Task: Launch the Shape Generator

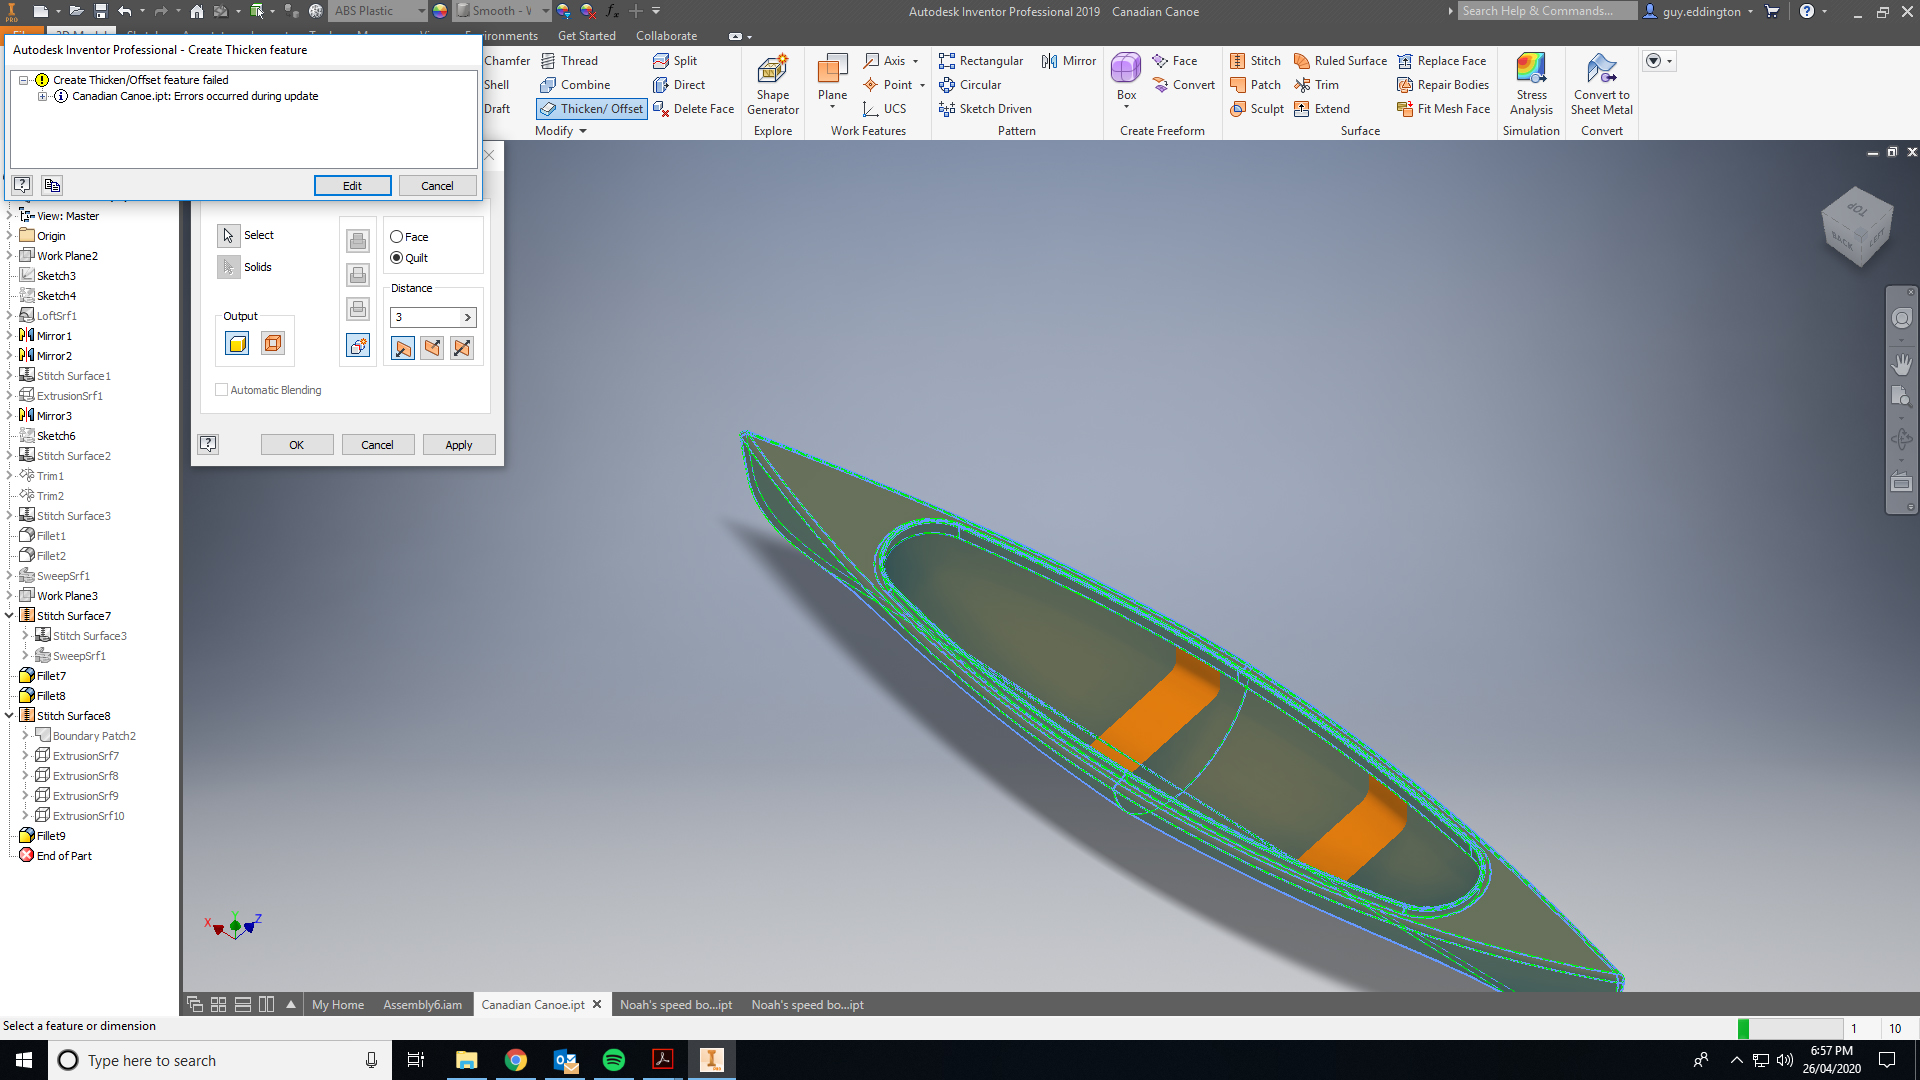Action: pyautogui.click(x=772, y=85)
